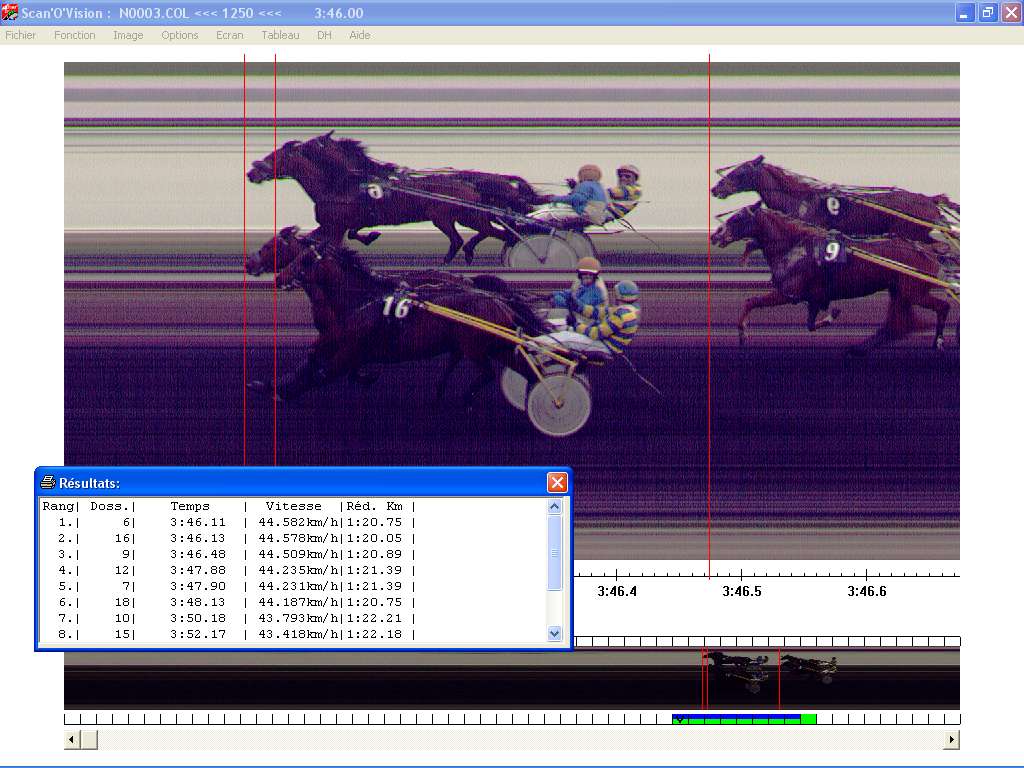Click the 1:22.21 reduction value
1024x768 pixels.
click(374, 618)
